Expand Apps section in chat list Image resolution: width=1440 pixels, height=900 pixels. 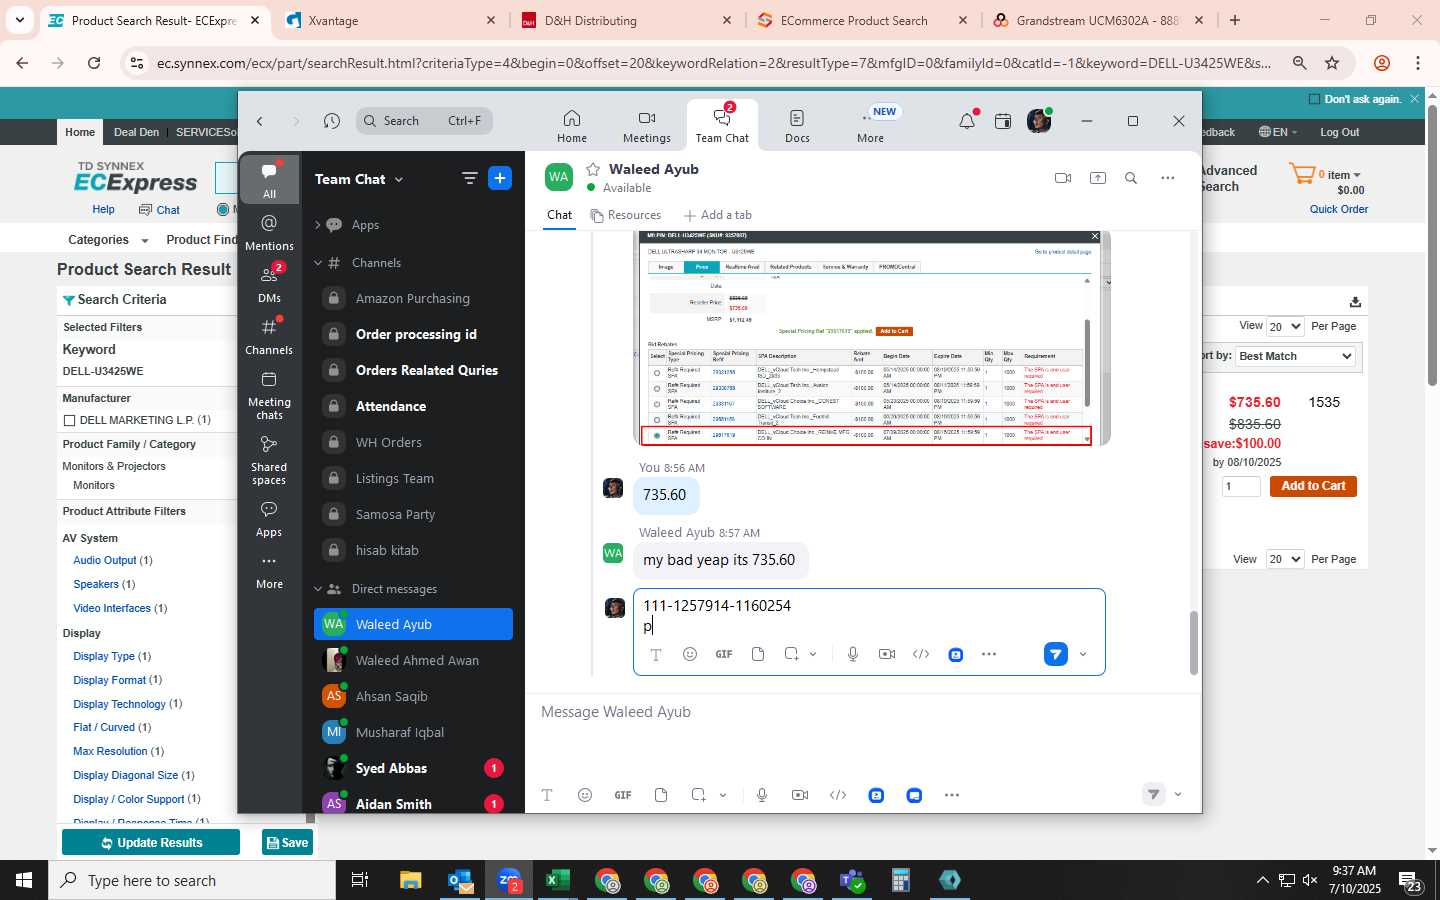tap(318, 225)
